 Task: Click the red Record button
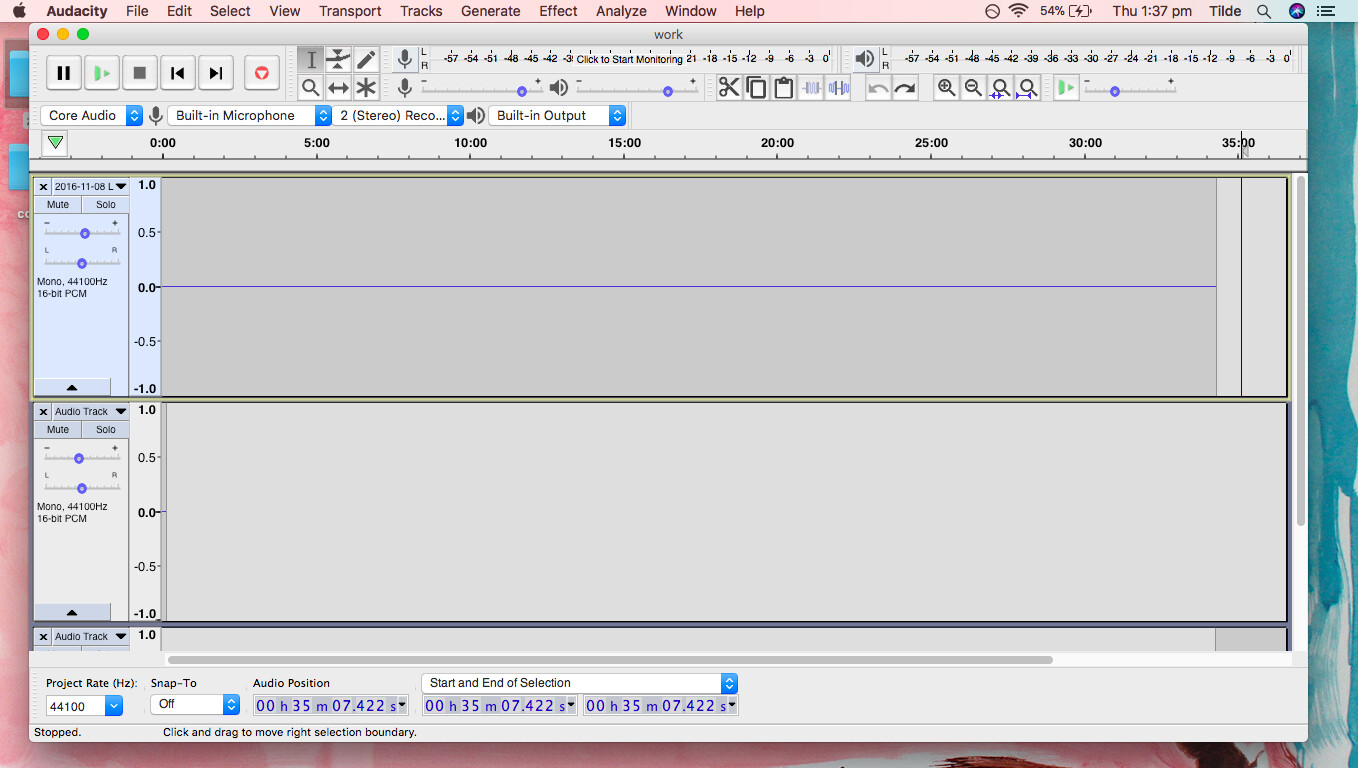click(261, 73)
